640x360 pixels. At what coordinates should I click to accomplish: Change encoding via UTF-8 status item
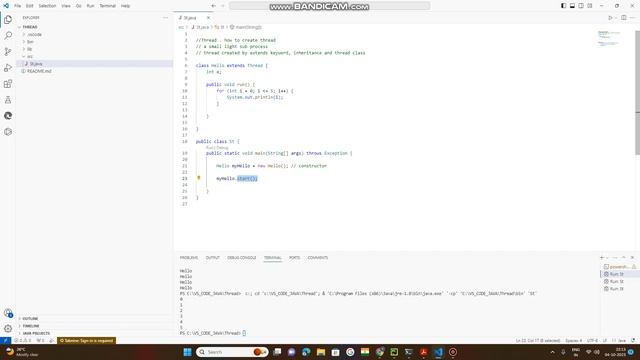pos(592,340)
